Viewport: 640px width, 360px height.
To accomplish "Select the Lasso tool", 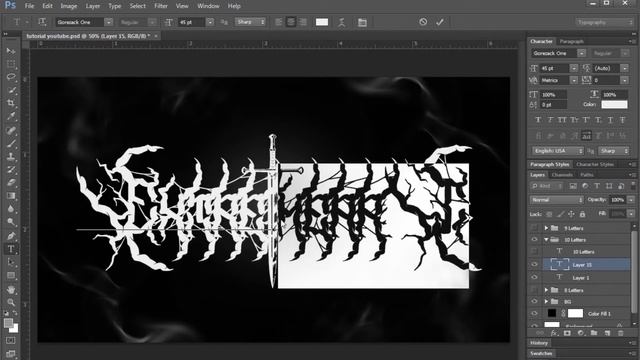I will (11, 77).
